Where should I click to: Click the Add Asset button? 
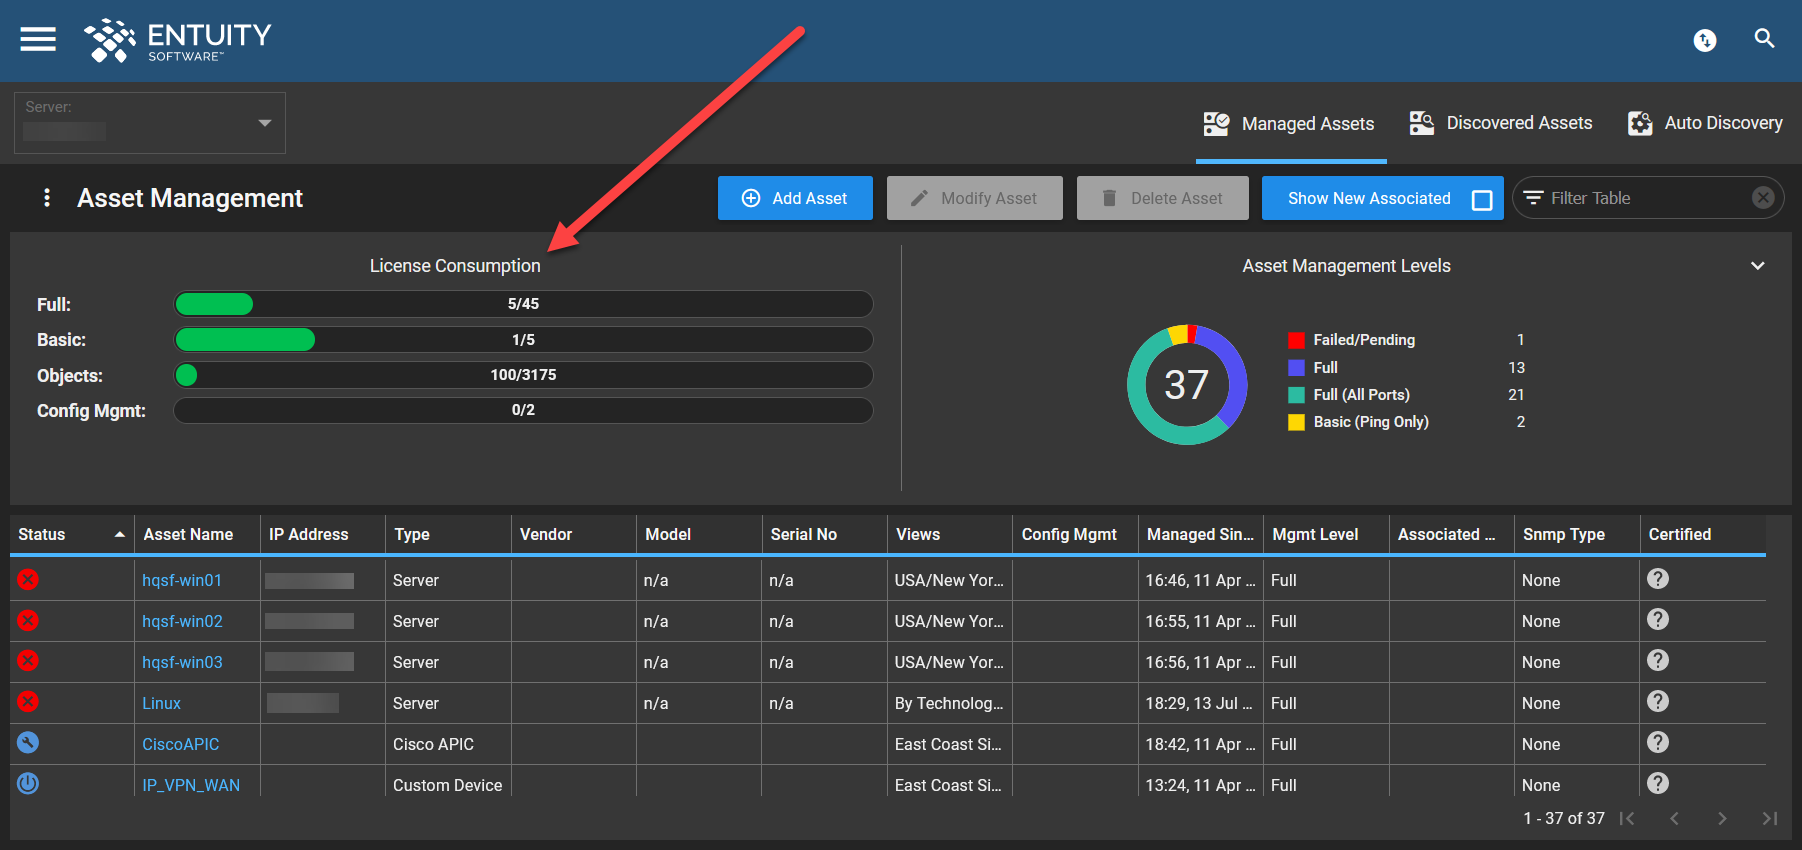(795, 198)
